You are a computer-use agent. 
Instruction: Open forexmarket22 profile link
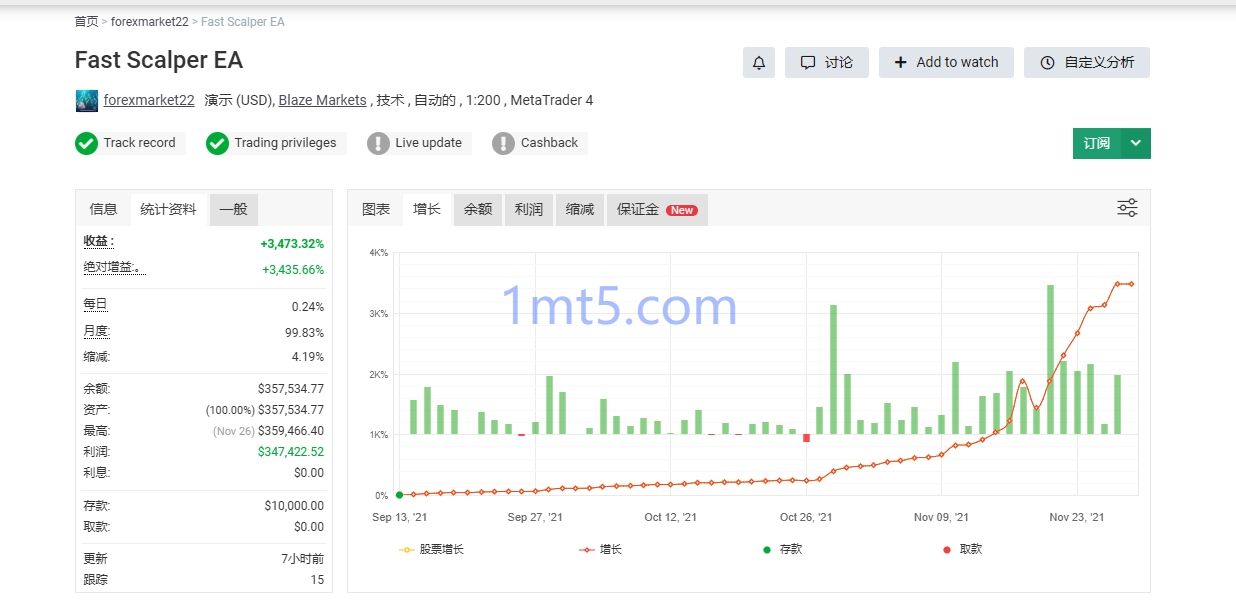[x=149, y=100]
